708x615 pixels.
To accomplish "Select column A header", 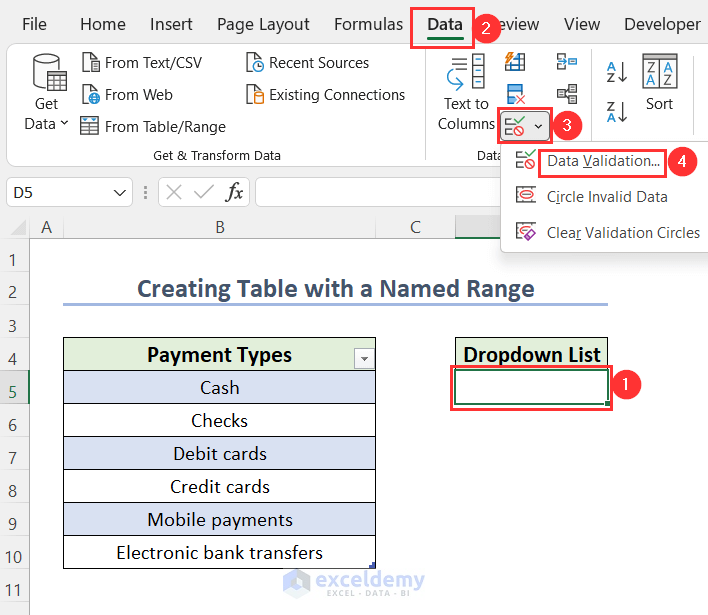I will [x=47, y=227].
